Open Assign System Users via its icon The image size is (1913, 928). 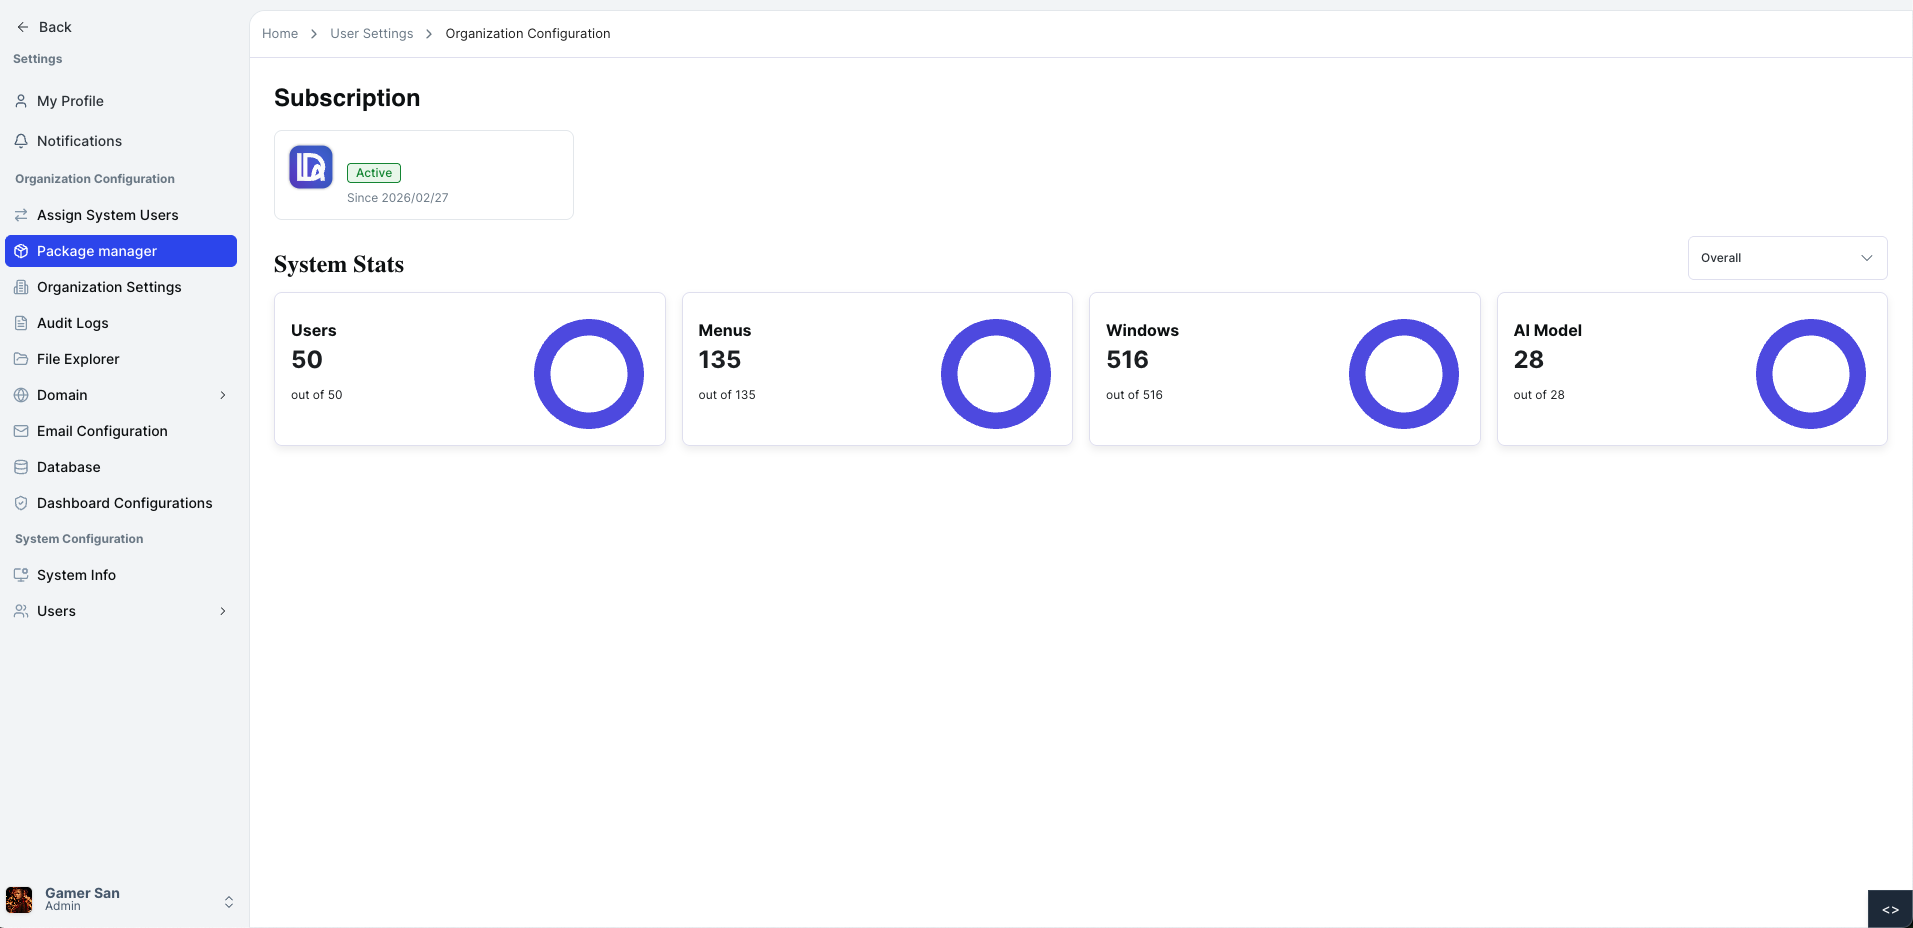pyautogui.click(x=22, y=214)
